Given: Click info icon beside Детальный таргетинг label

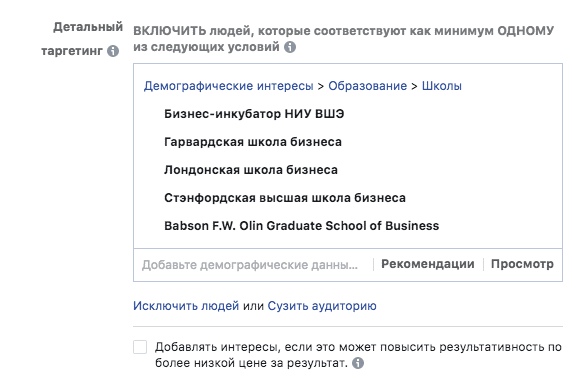Looking at the screenshot, I should point(113,51).
